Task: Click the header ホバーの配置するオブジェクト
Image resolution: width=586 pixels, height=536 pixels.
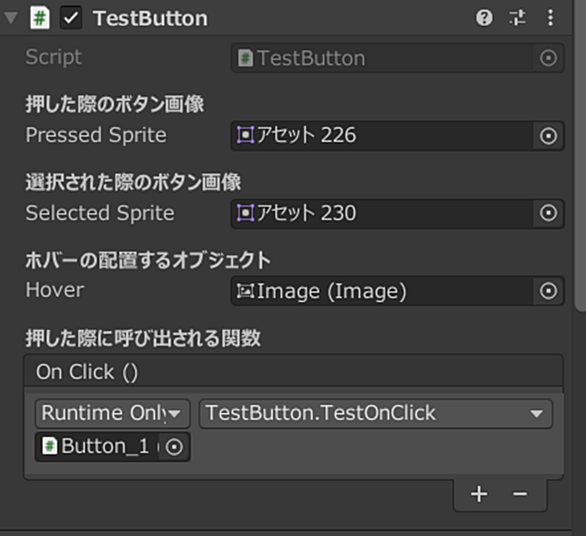Action: click(x=148, y=260)
